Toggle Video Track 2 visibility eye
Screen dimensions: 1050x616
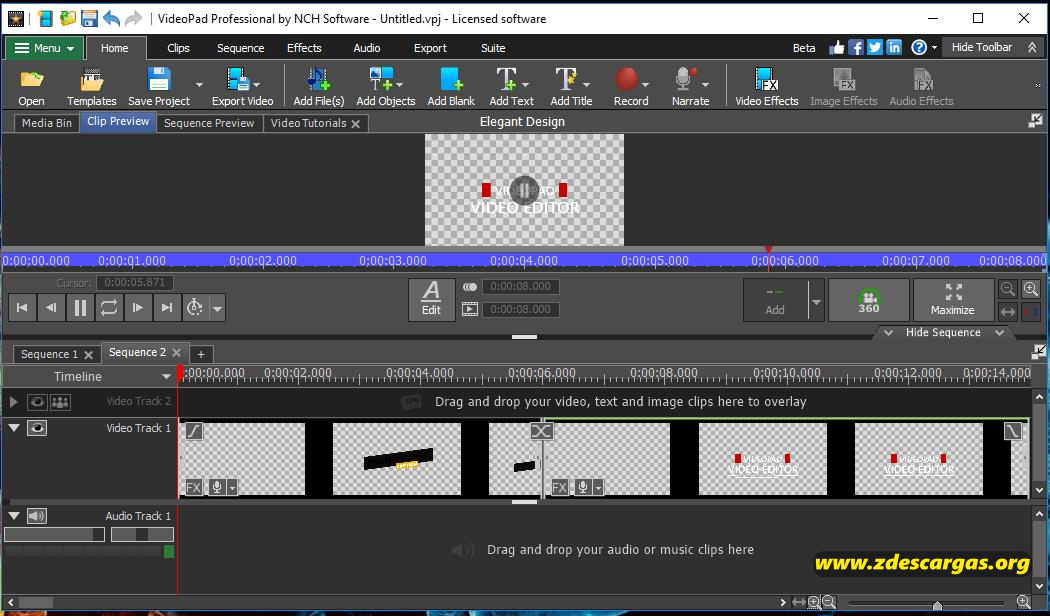click(x=37, y=402)
